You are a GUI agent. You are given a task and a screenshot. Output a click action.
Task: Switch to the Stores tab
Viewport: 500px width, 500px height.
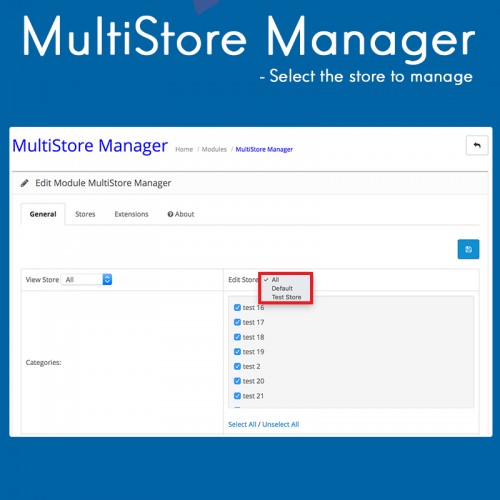[x=85, y=214]
